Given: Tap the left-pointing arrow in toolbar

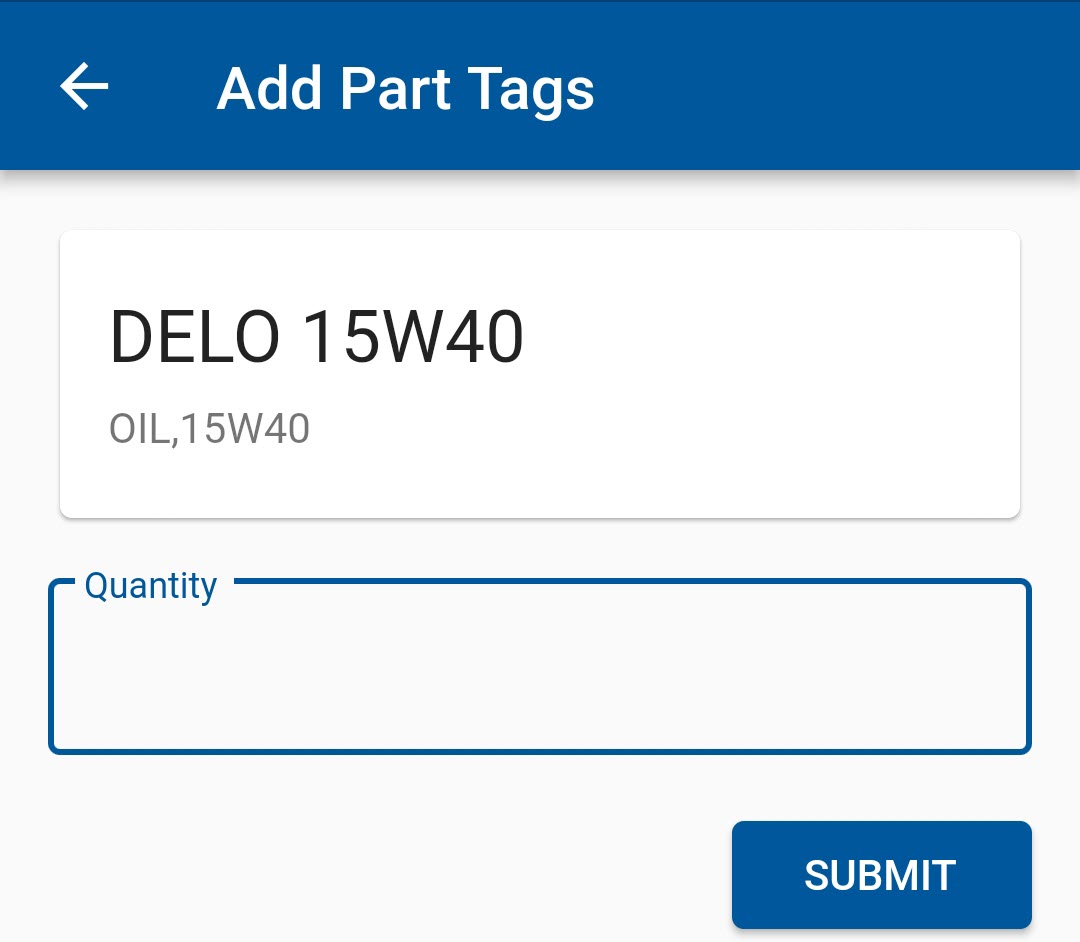Looking at the screenshot, I should (x=84, y=87).
